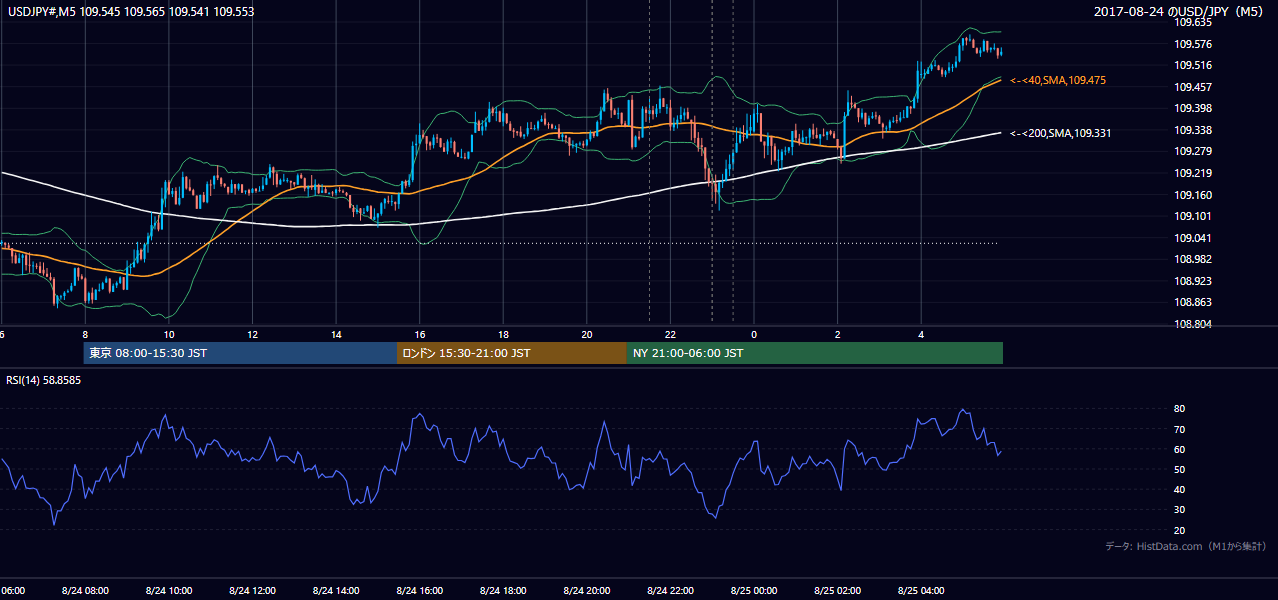Click the 8/24 10:00 time label
The width and height of the screenshot is (1278, 600).
point(168,591)
